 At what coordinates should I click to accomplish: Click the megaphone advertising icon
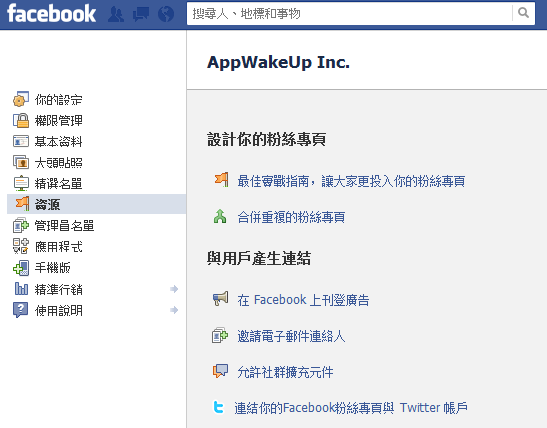(x=220, y=299)
